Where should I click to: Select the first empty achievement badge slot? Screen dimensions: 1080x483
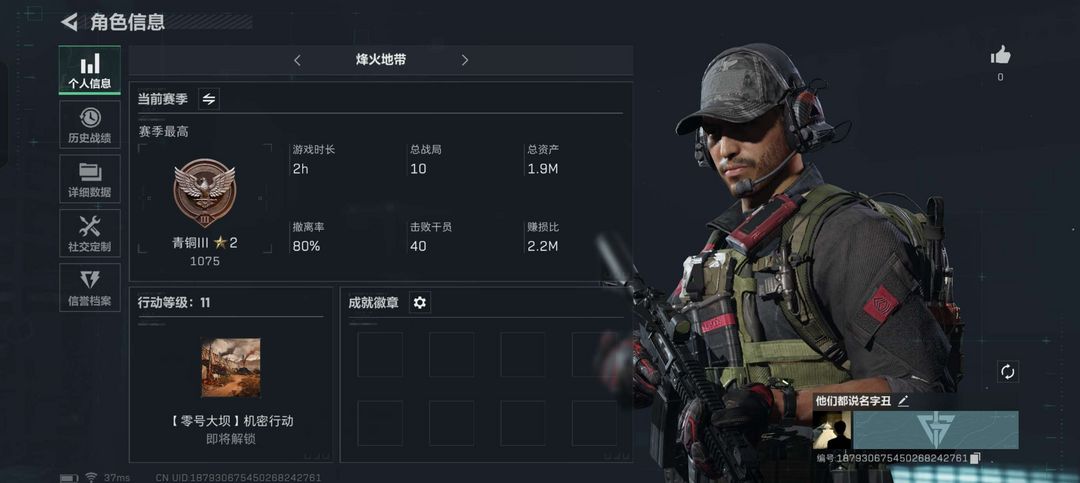(380, 354)
